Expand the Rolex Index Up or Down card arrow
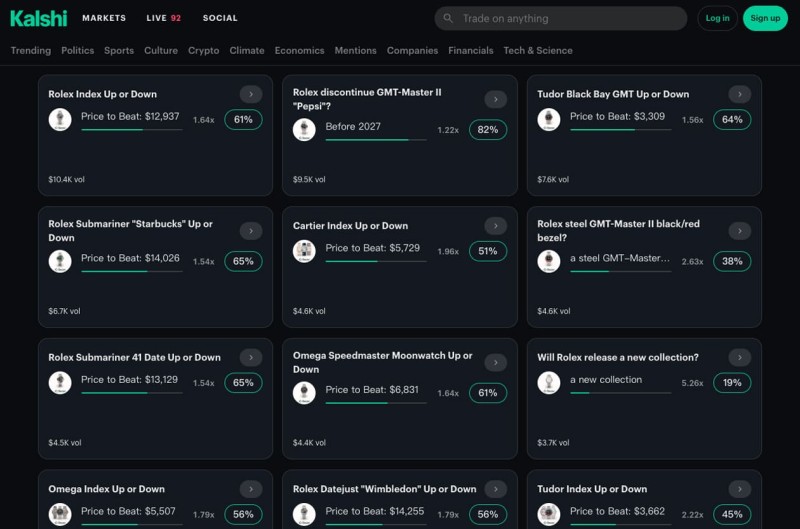 tap(251, 94)
